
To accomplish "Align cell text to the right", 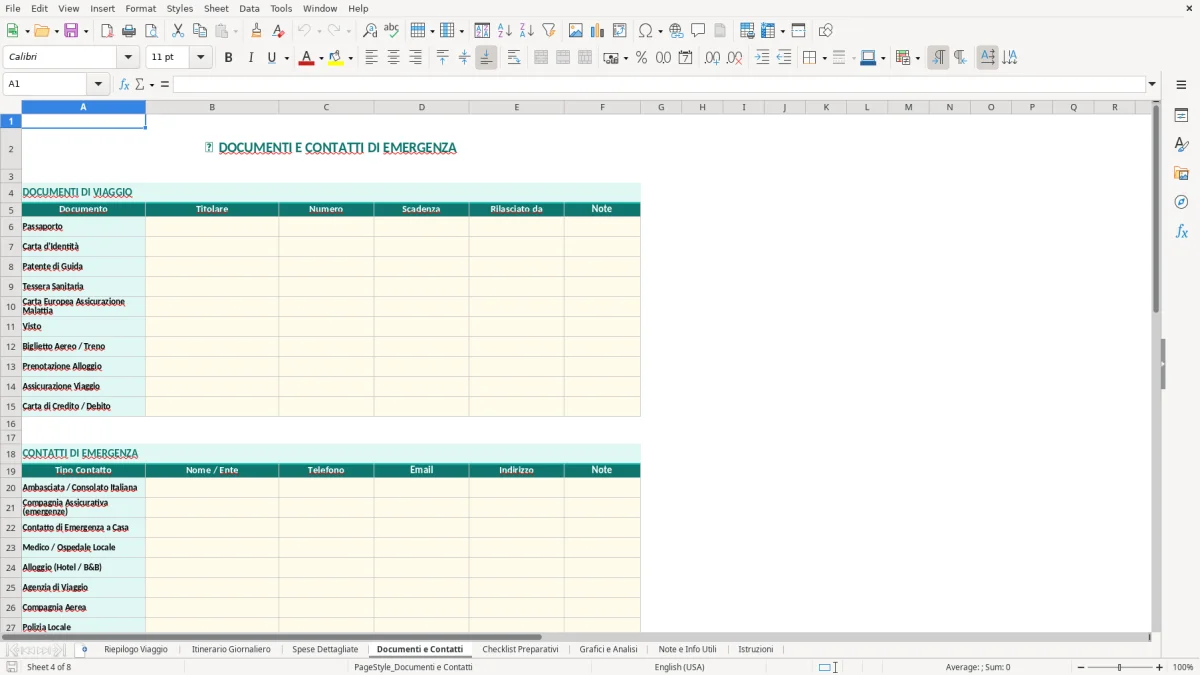I will (415, 58).
